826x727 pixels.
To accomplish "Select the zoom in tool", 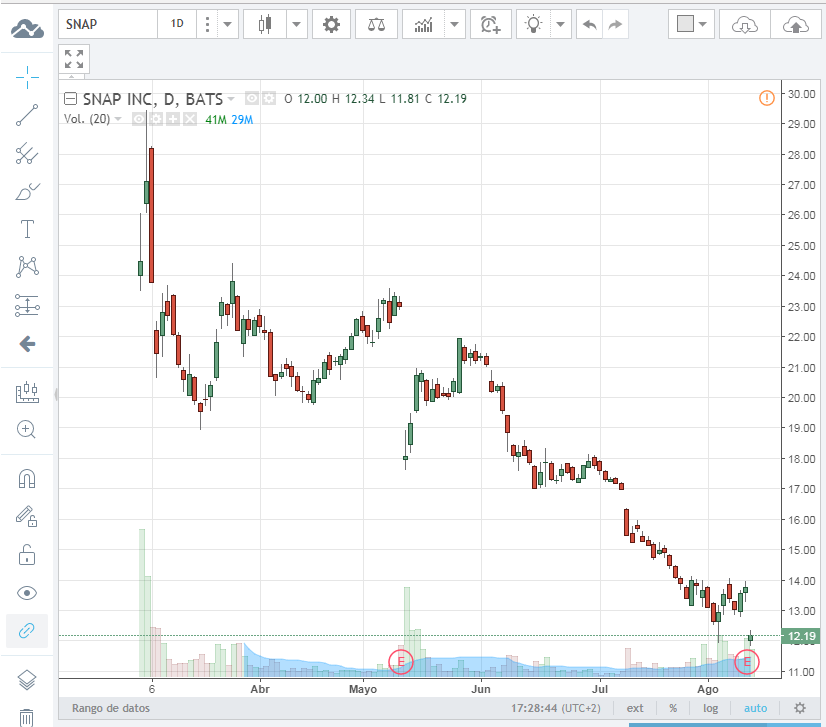I will 27,429.
